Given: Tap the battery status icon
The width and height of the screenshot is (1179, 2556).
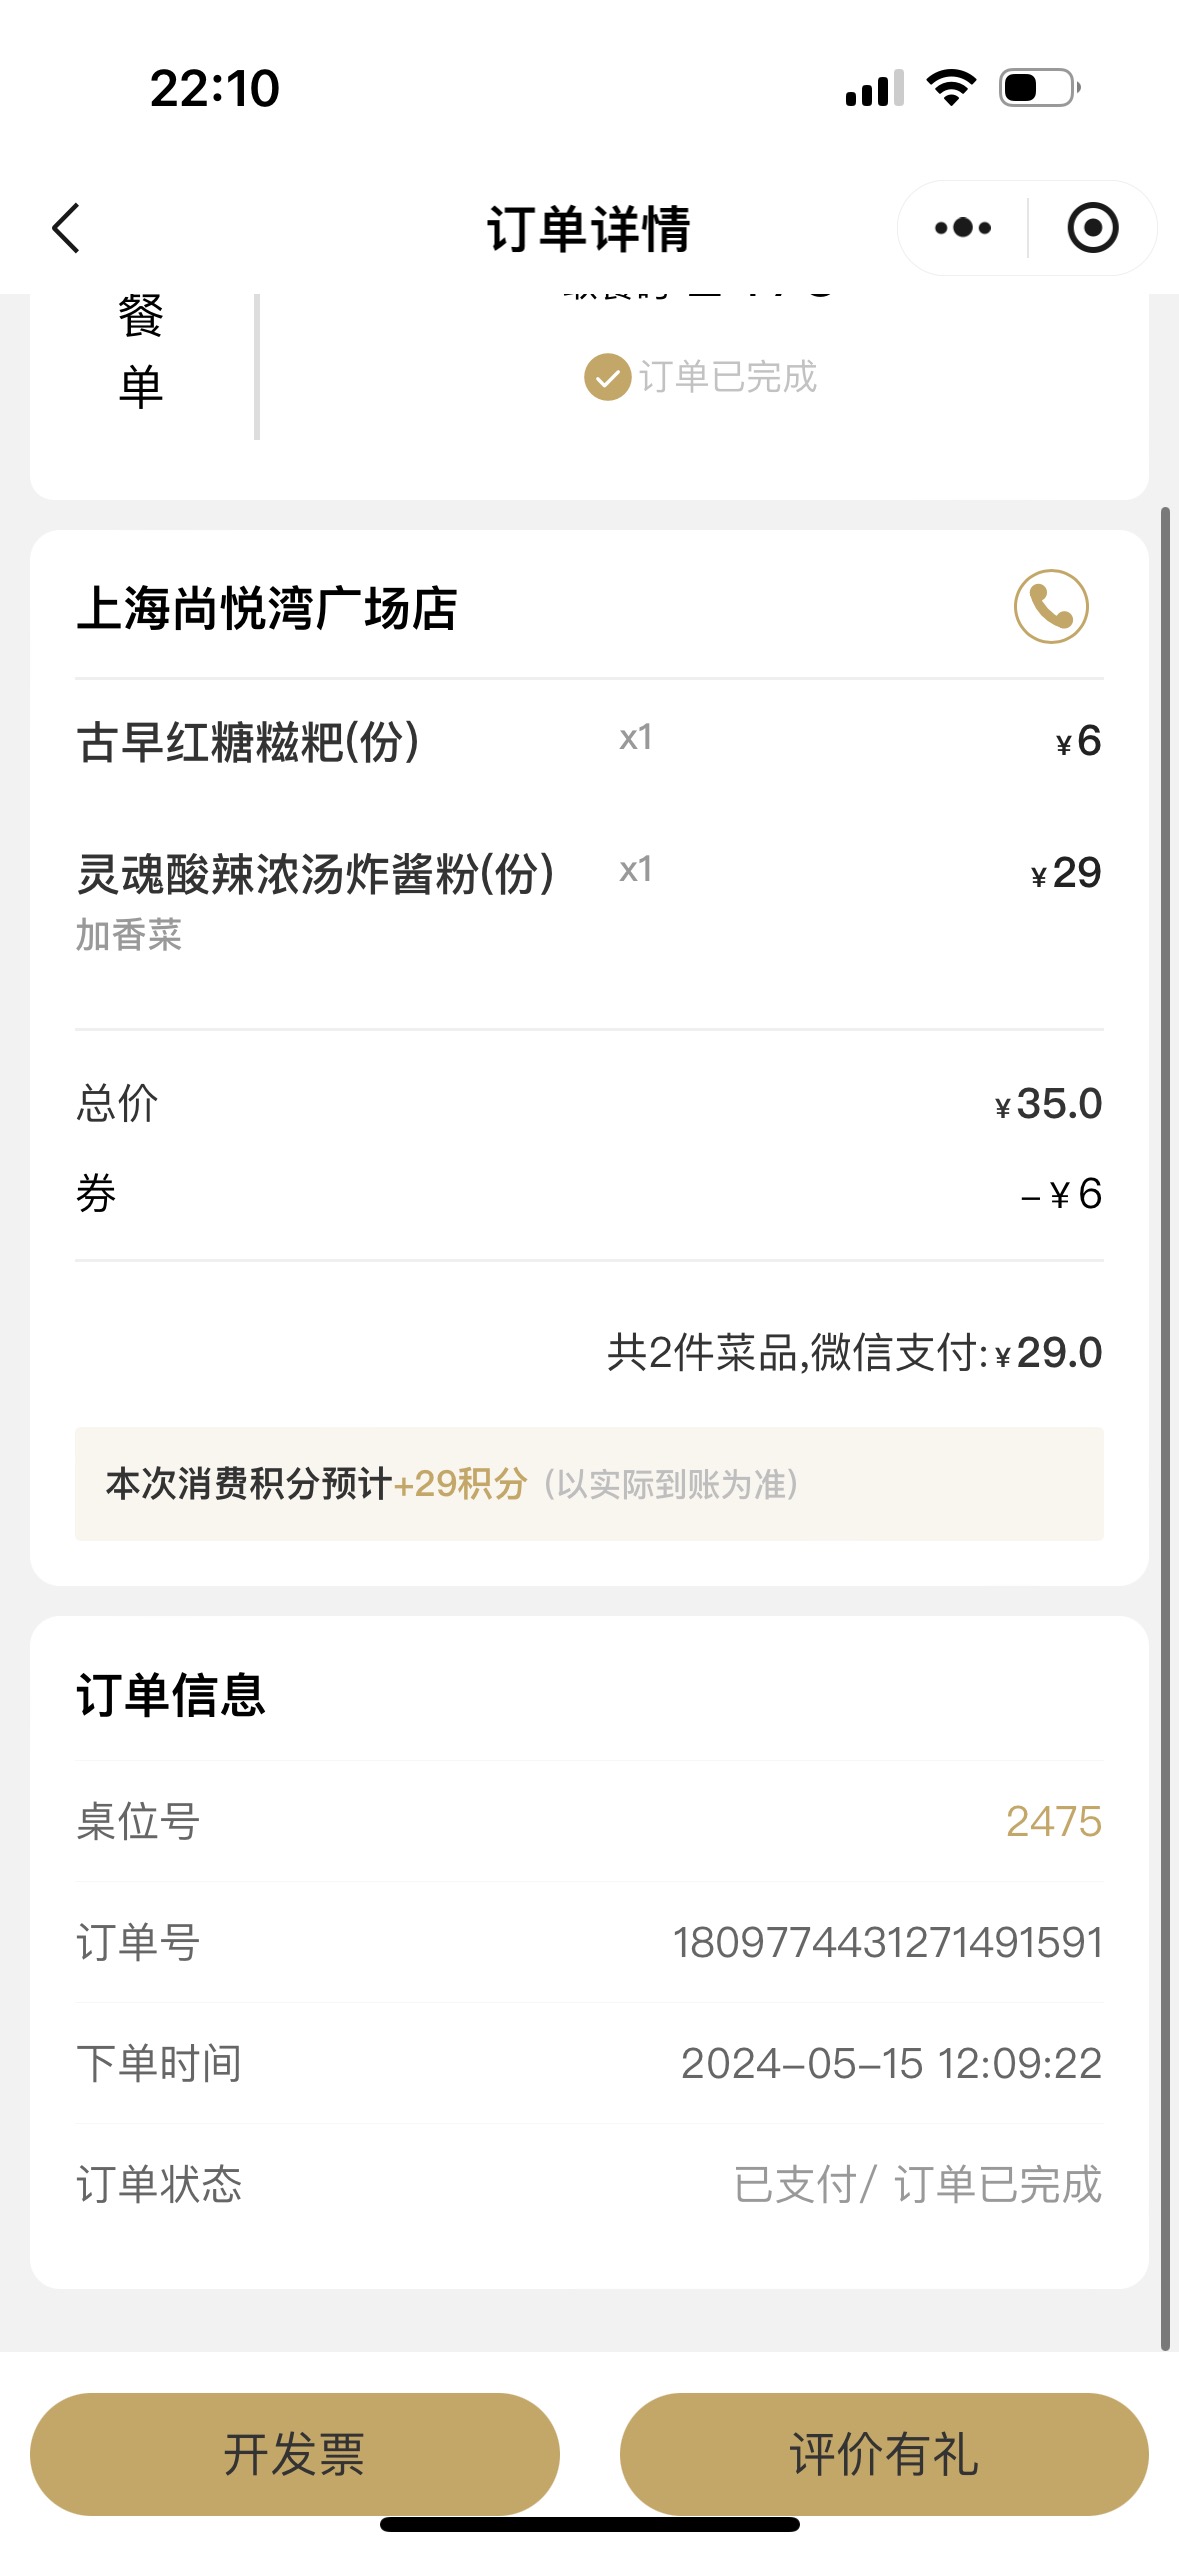Looking at the screenshot, I should click(x=1040, y=88).
